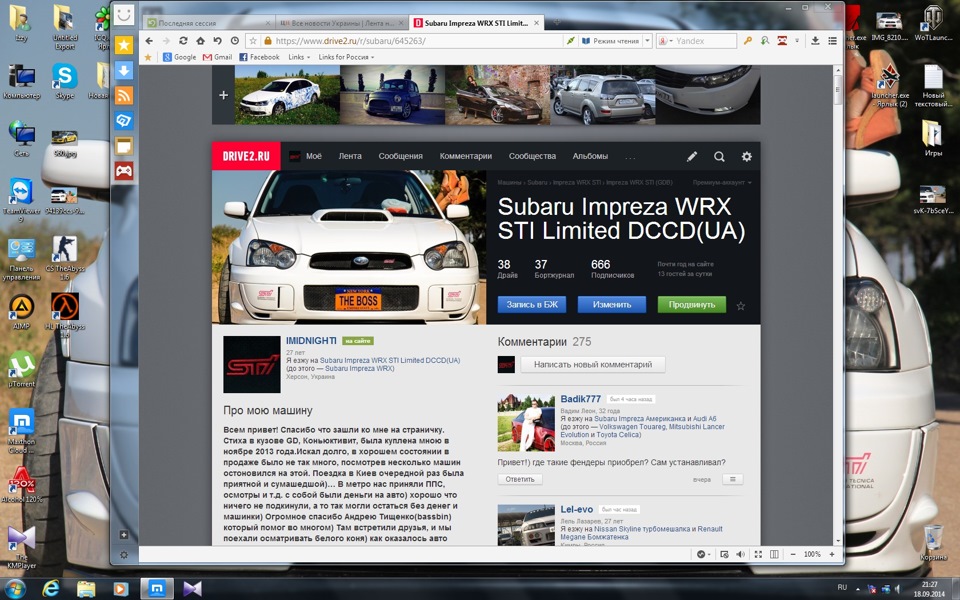This screenshot has width=960, height=600.
Task: Open the Windows Start button
Action: click(14, 589)
